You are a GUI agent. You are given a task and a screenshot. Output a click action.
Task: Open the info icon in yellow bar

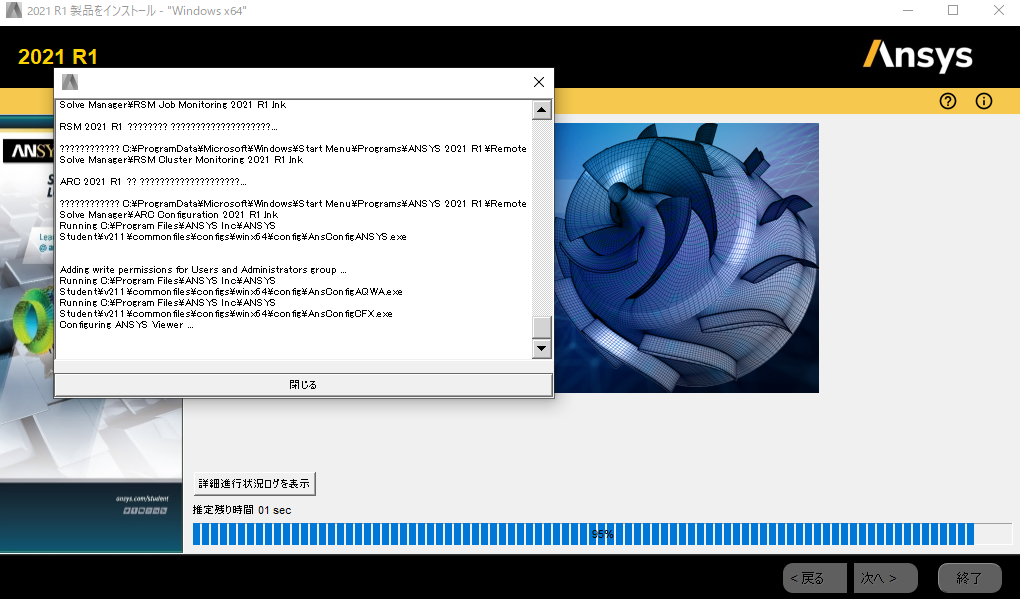tap(984, 101)
